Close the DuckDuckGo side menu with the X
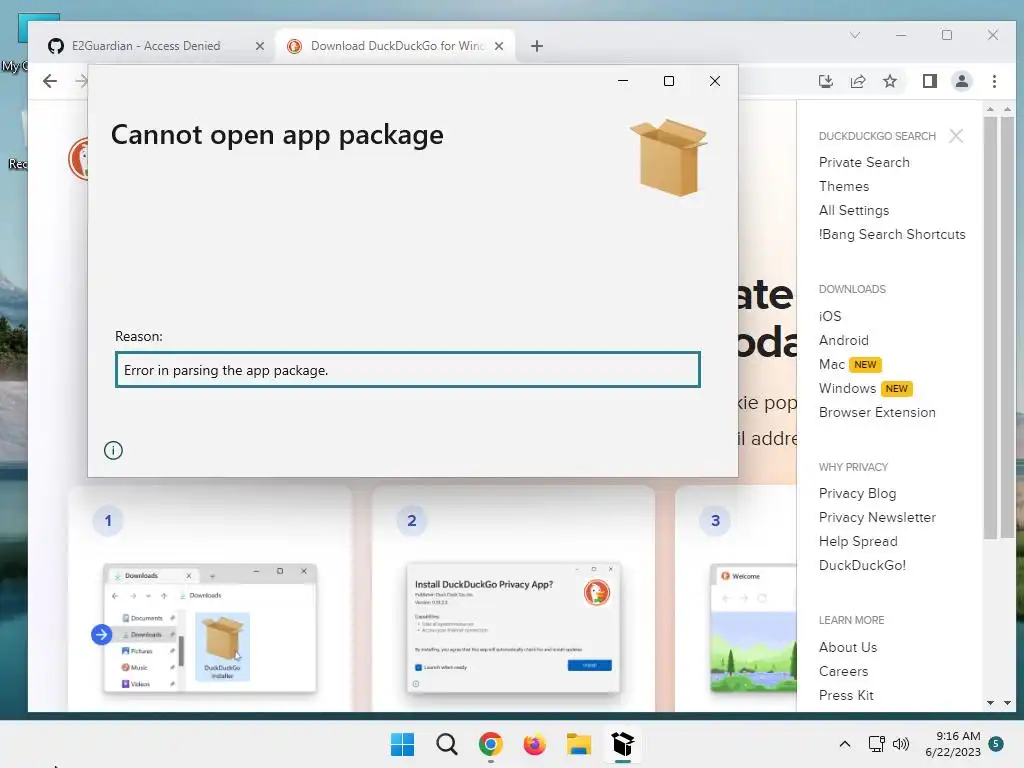Viewport: 1024px width, 768px height. pos(956,136)
